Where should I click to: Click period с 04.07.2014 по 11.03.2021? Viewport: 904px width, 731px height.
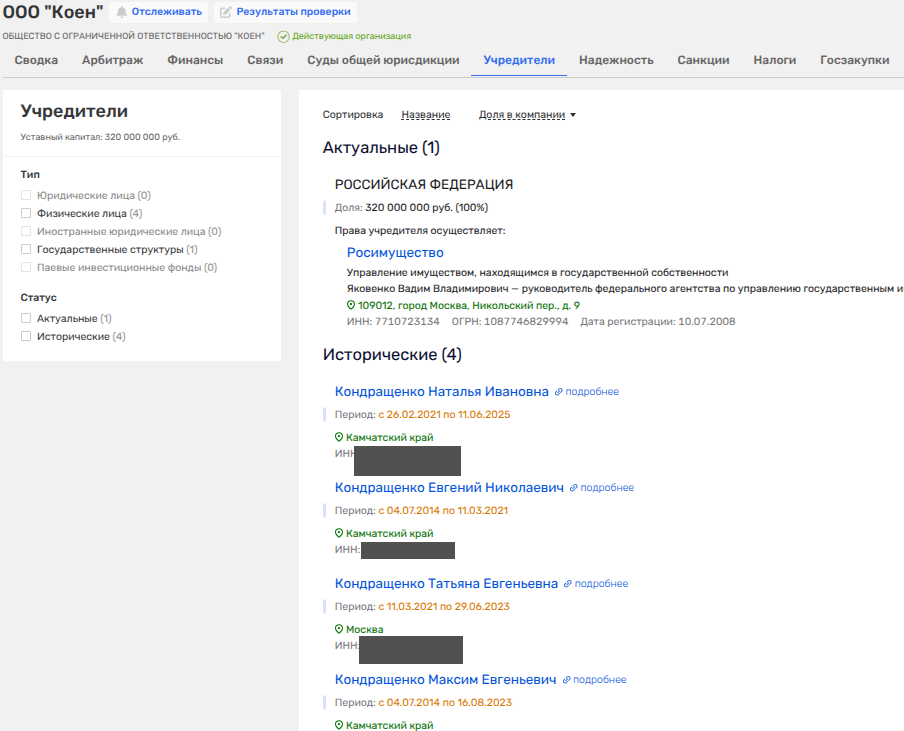(x=443, y=511)
